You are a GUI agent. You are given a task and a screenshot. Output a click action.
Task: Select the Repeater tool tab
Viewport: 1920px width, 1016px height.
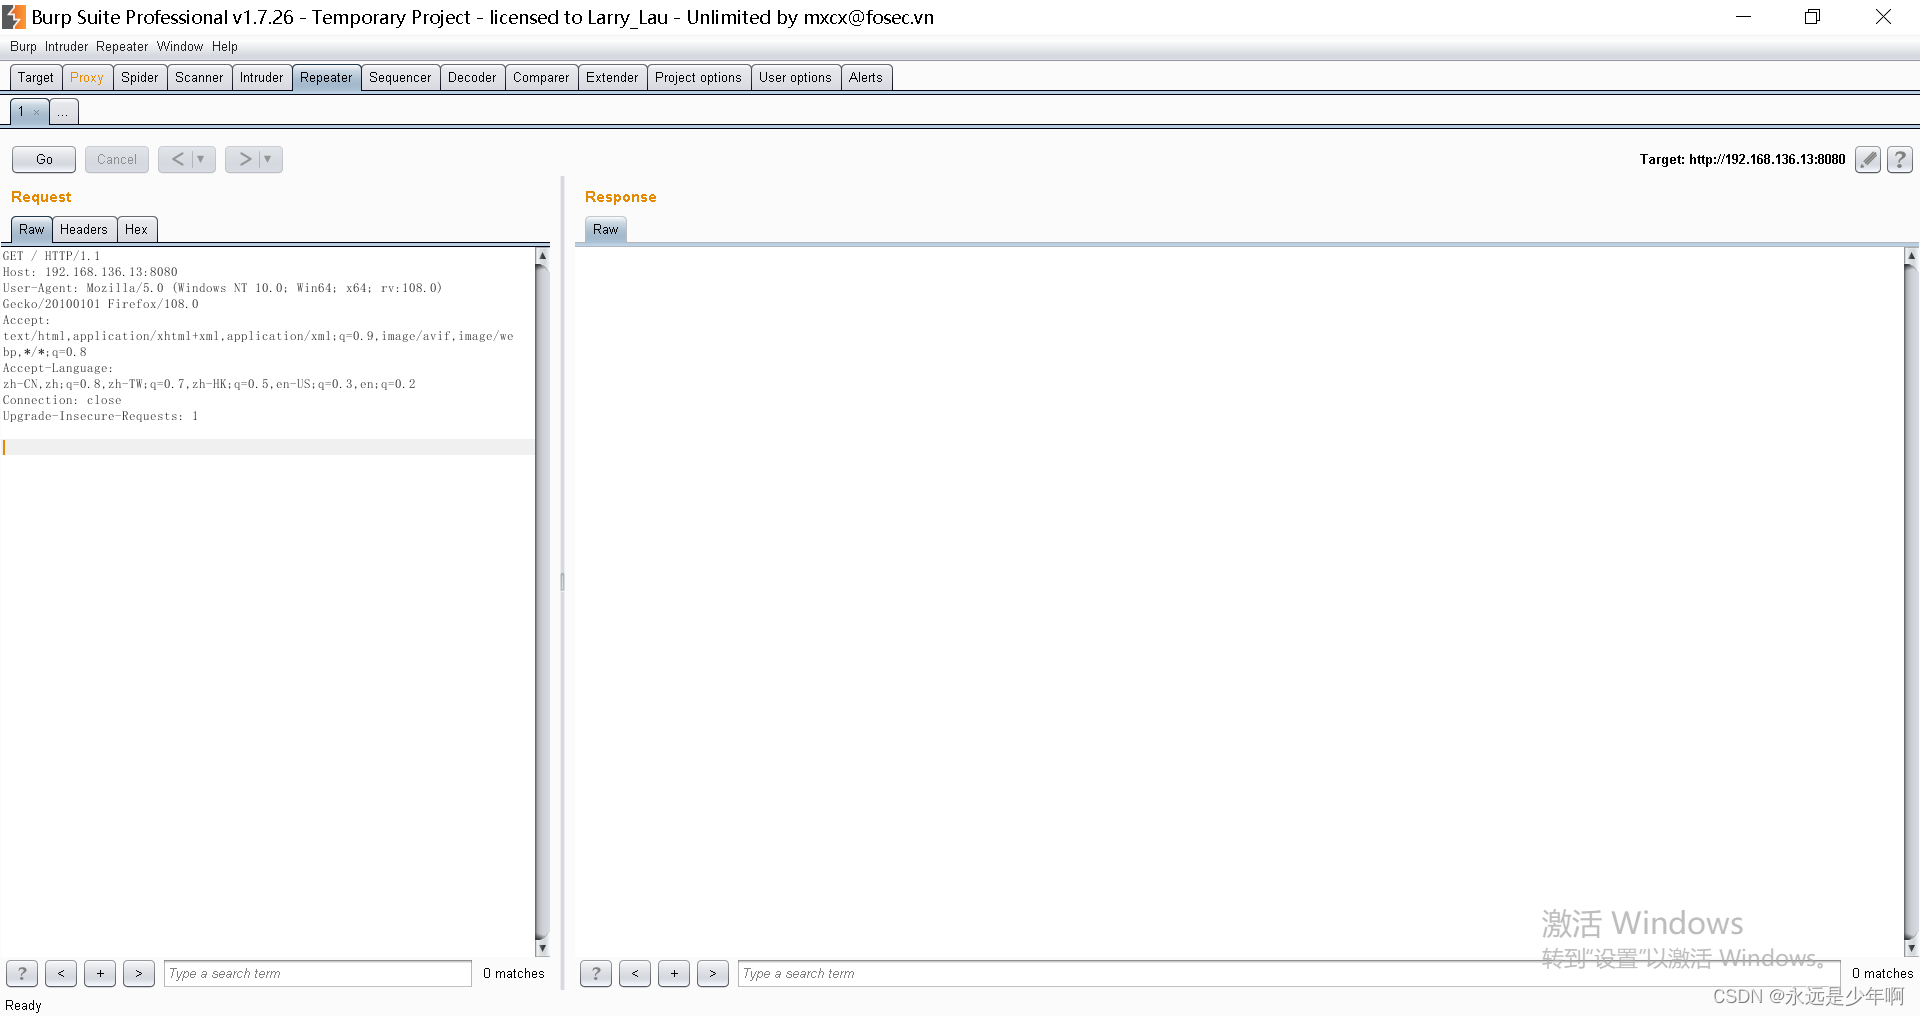[x=326, y=78]
